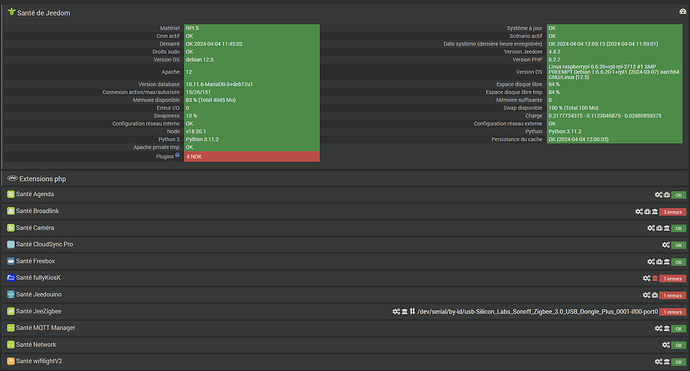Click the dependency kit icon in Santé Jeedouino row
The image size is (690, 371).
[x=655, y=295]
